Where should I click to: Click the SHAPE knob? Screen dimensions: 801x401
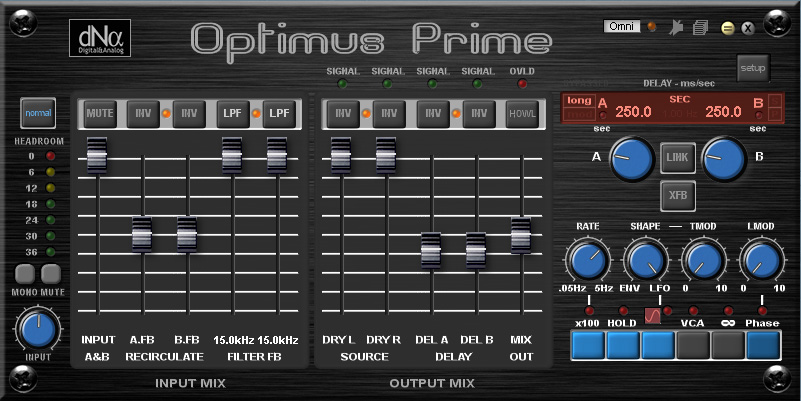tap(645, 261)
